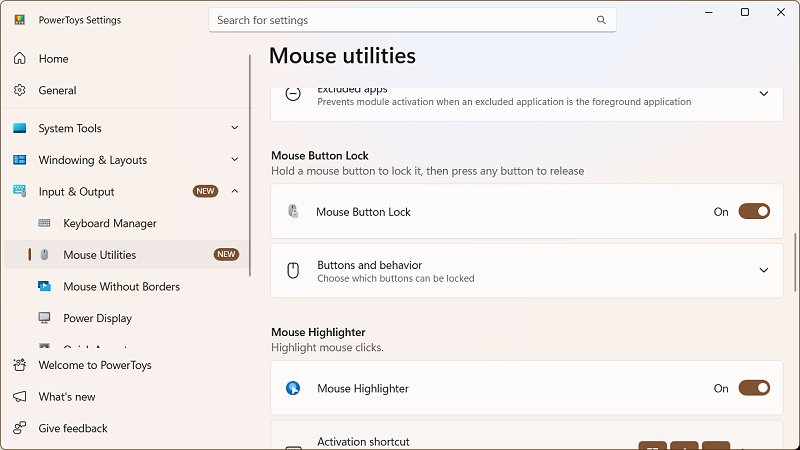This screenshot has height=450, width=800.
Task: Click the Welcome to PowerToys icon
Action: click(19, 365)
